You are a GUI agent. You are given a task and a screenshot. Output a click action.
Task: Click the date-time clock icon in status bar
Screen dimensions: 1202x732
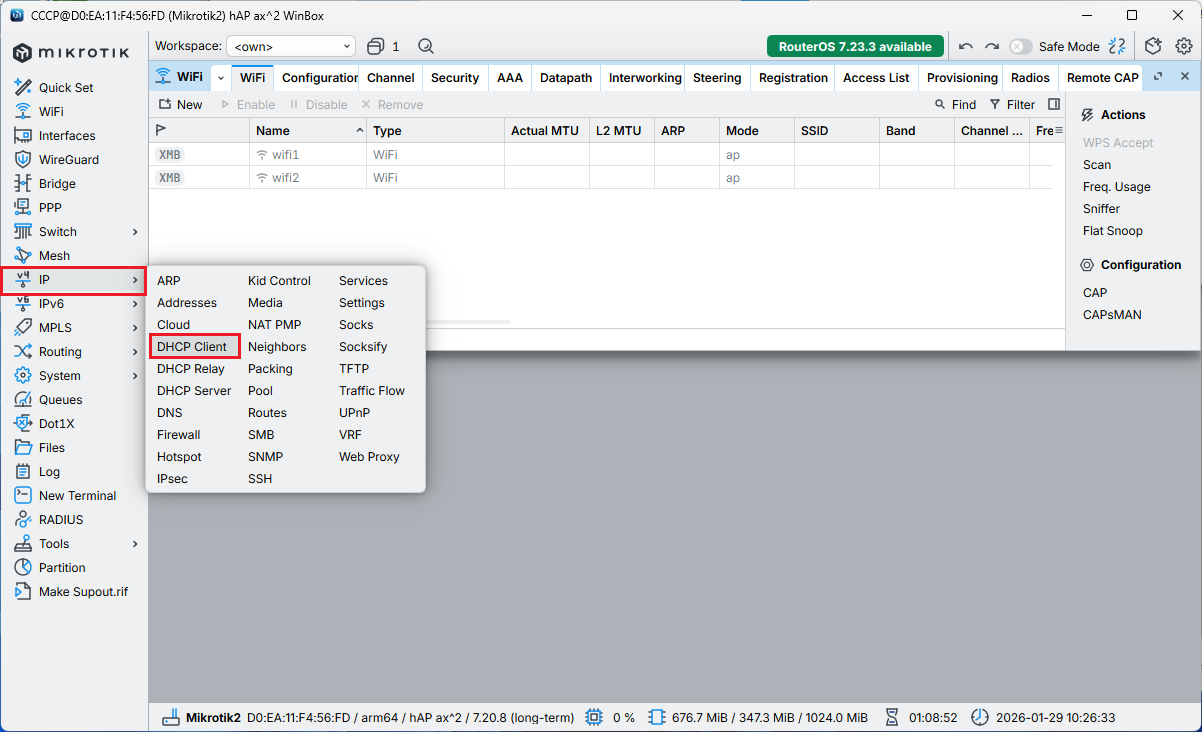(x=979, y=717)
